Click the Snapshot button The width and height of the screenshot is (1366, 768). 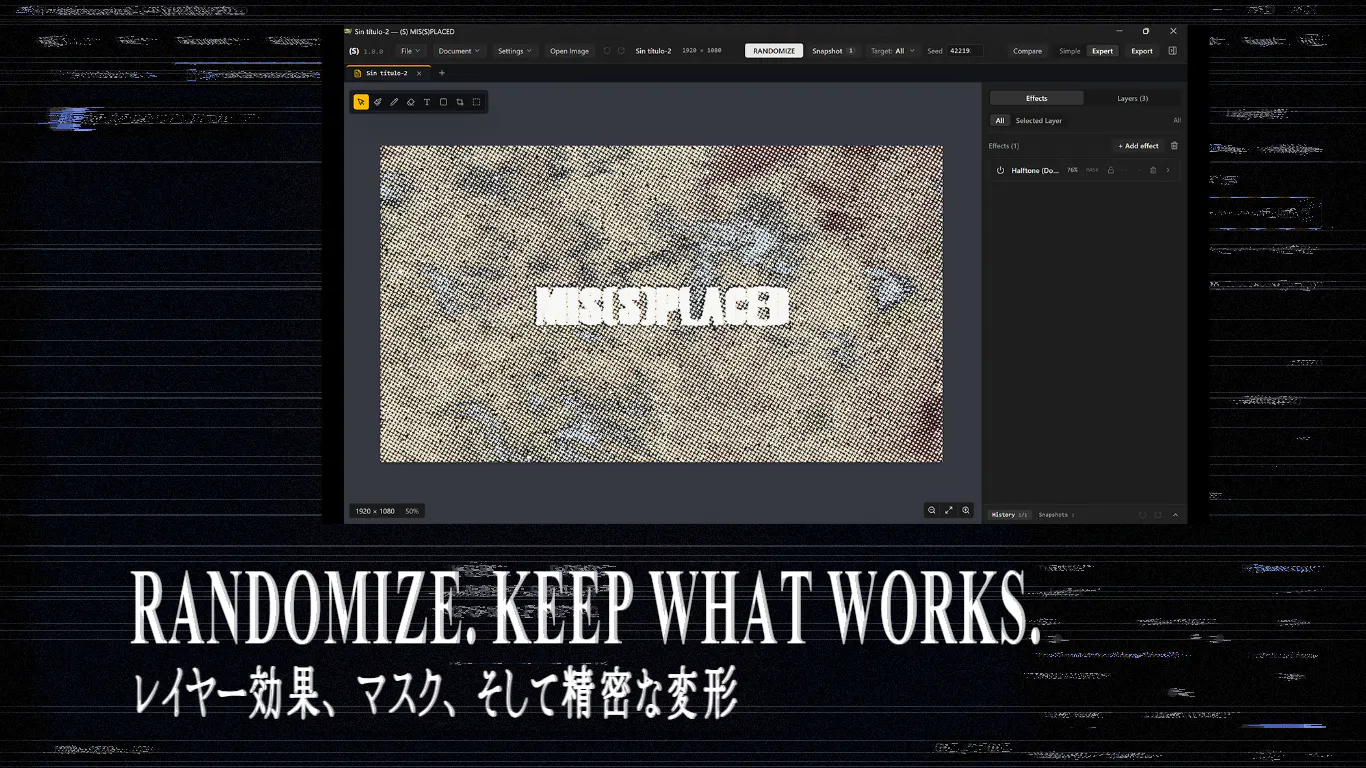(833, 51)
